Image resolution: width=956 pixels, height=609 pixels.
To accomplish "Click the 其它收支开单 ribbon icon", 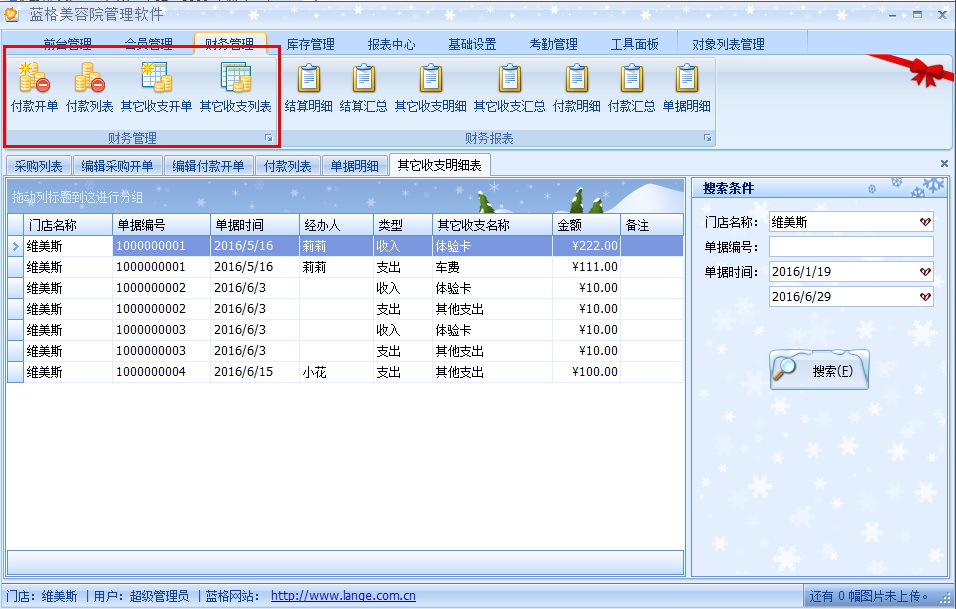I will [156, 86].
